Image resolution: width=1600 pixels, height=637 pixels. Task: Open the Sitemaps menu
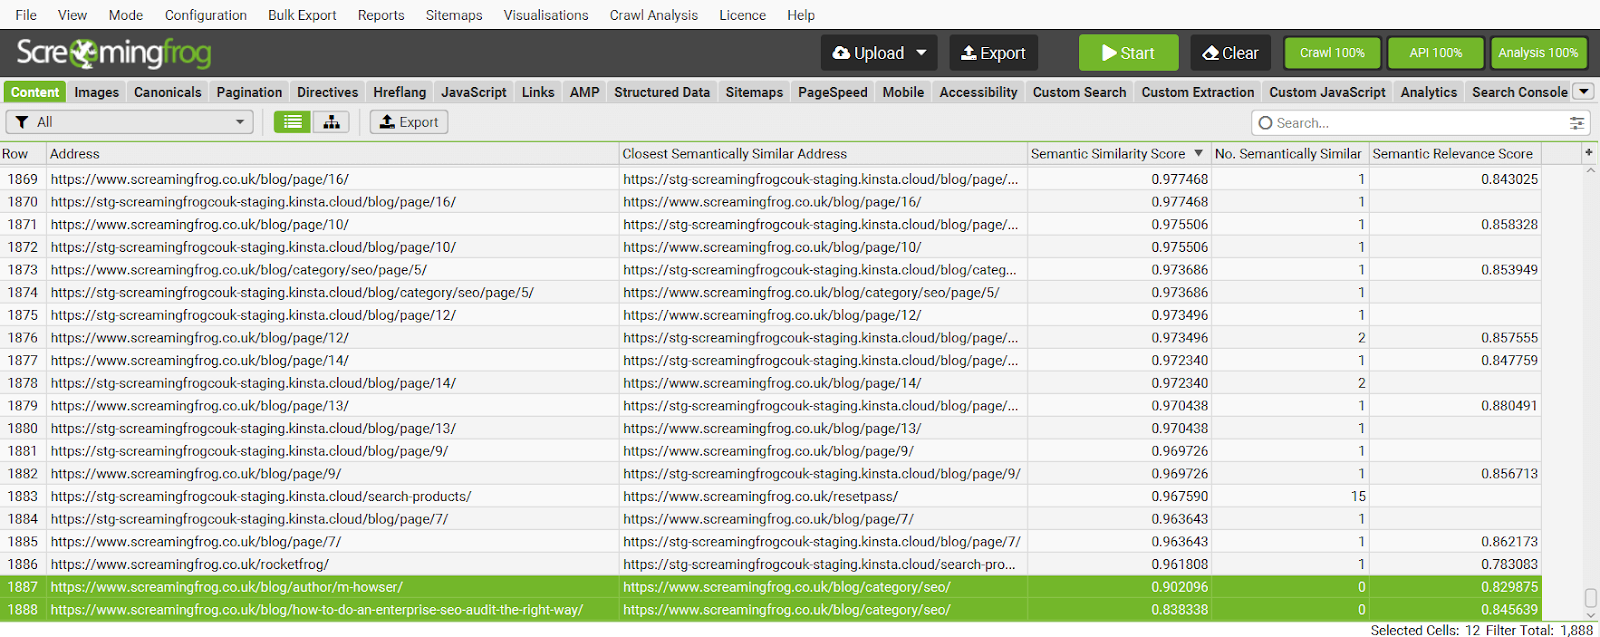coord(454,15)
